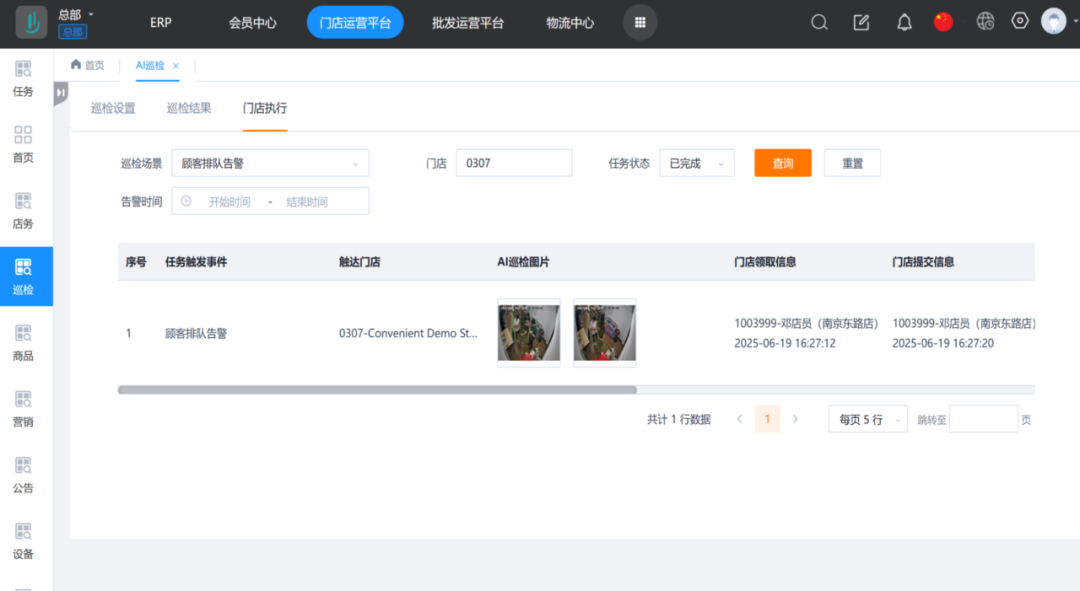Open the app grid launcher icon
1080x591 pixels.
[640, 22]
